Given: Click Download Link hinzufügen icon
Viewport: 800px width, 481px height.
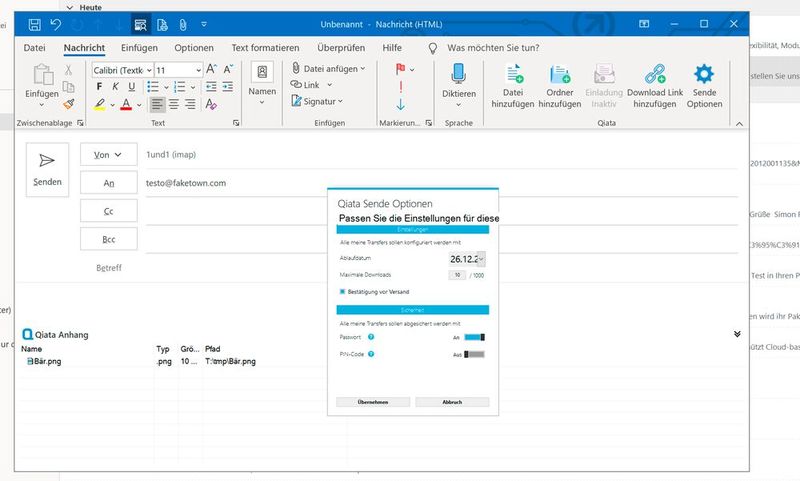Looking at the screenshot, I should (654, 76).
